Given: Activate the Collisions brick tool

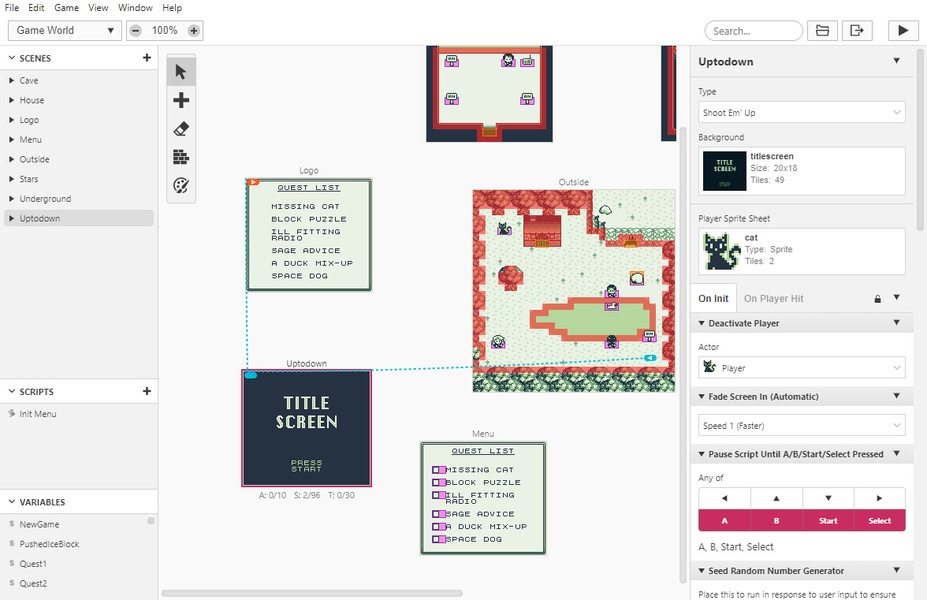Looking at the screenshot, I should pos(181,157).
